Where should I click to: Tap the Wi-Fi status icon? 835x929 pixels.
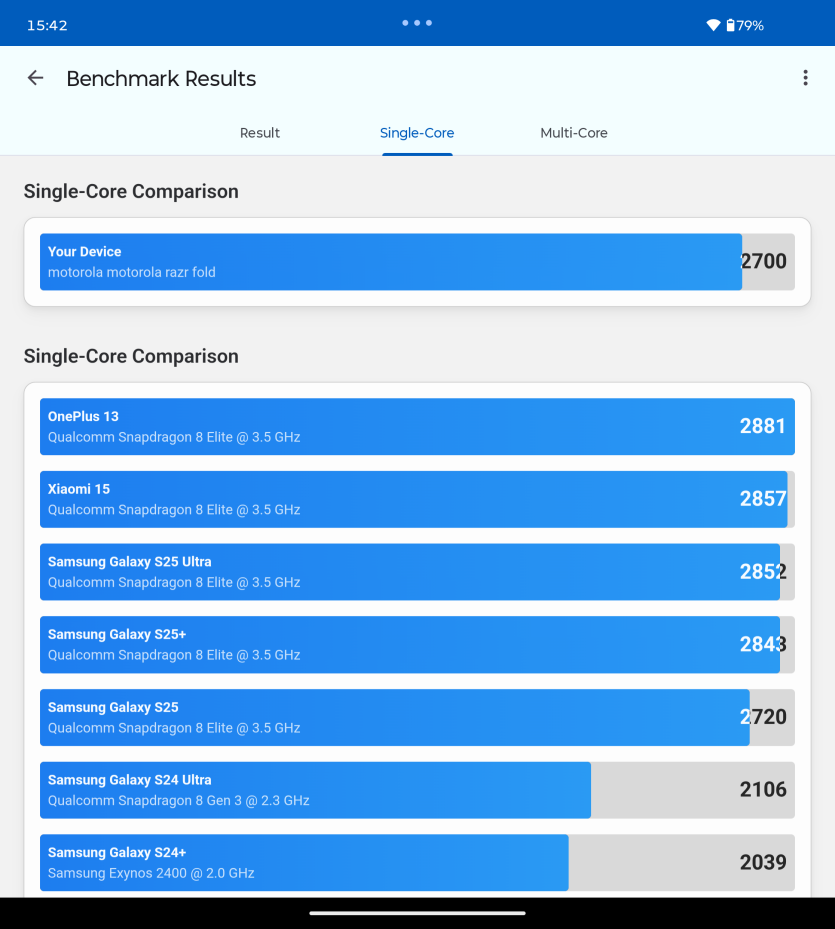click(x=713, y=25)
